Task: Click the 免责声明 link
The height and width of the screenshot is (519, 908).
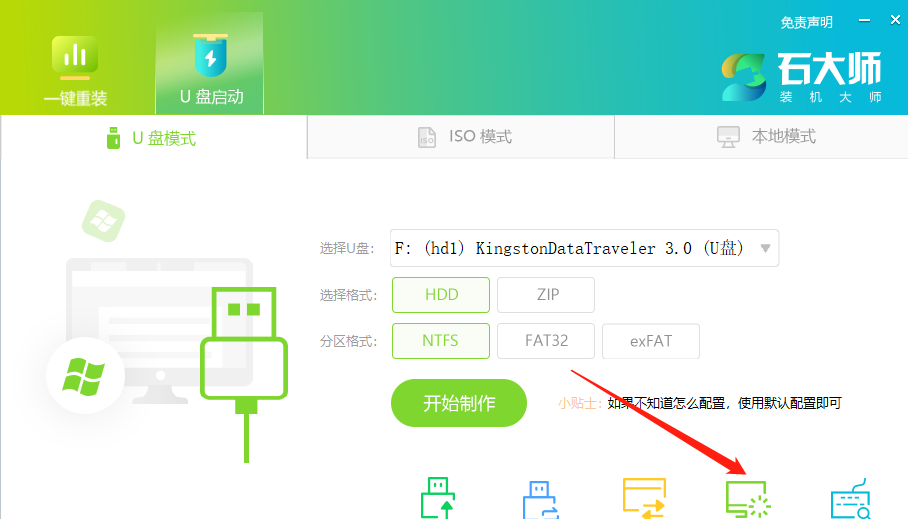Action: (806, 23)
